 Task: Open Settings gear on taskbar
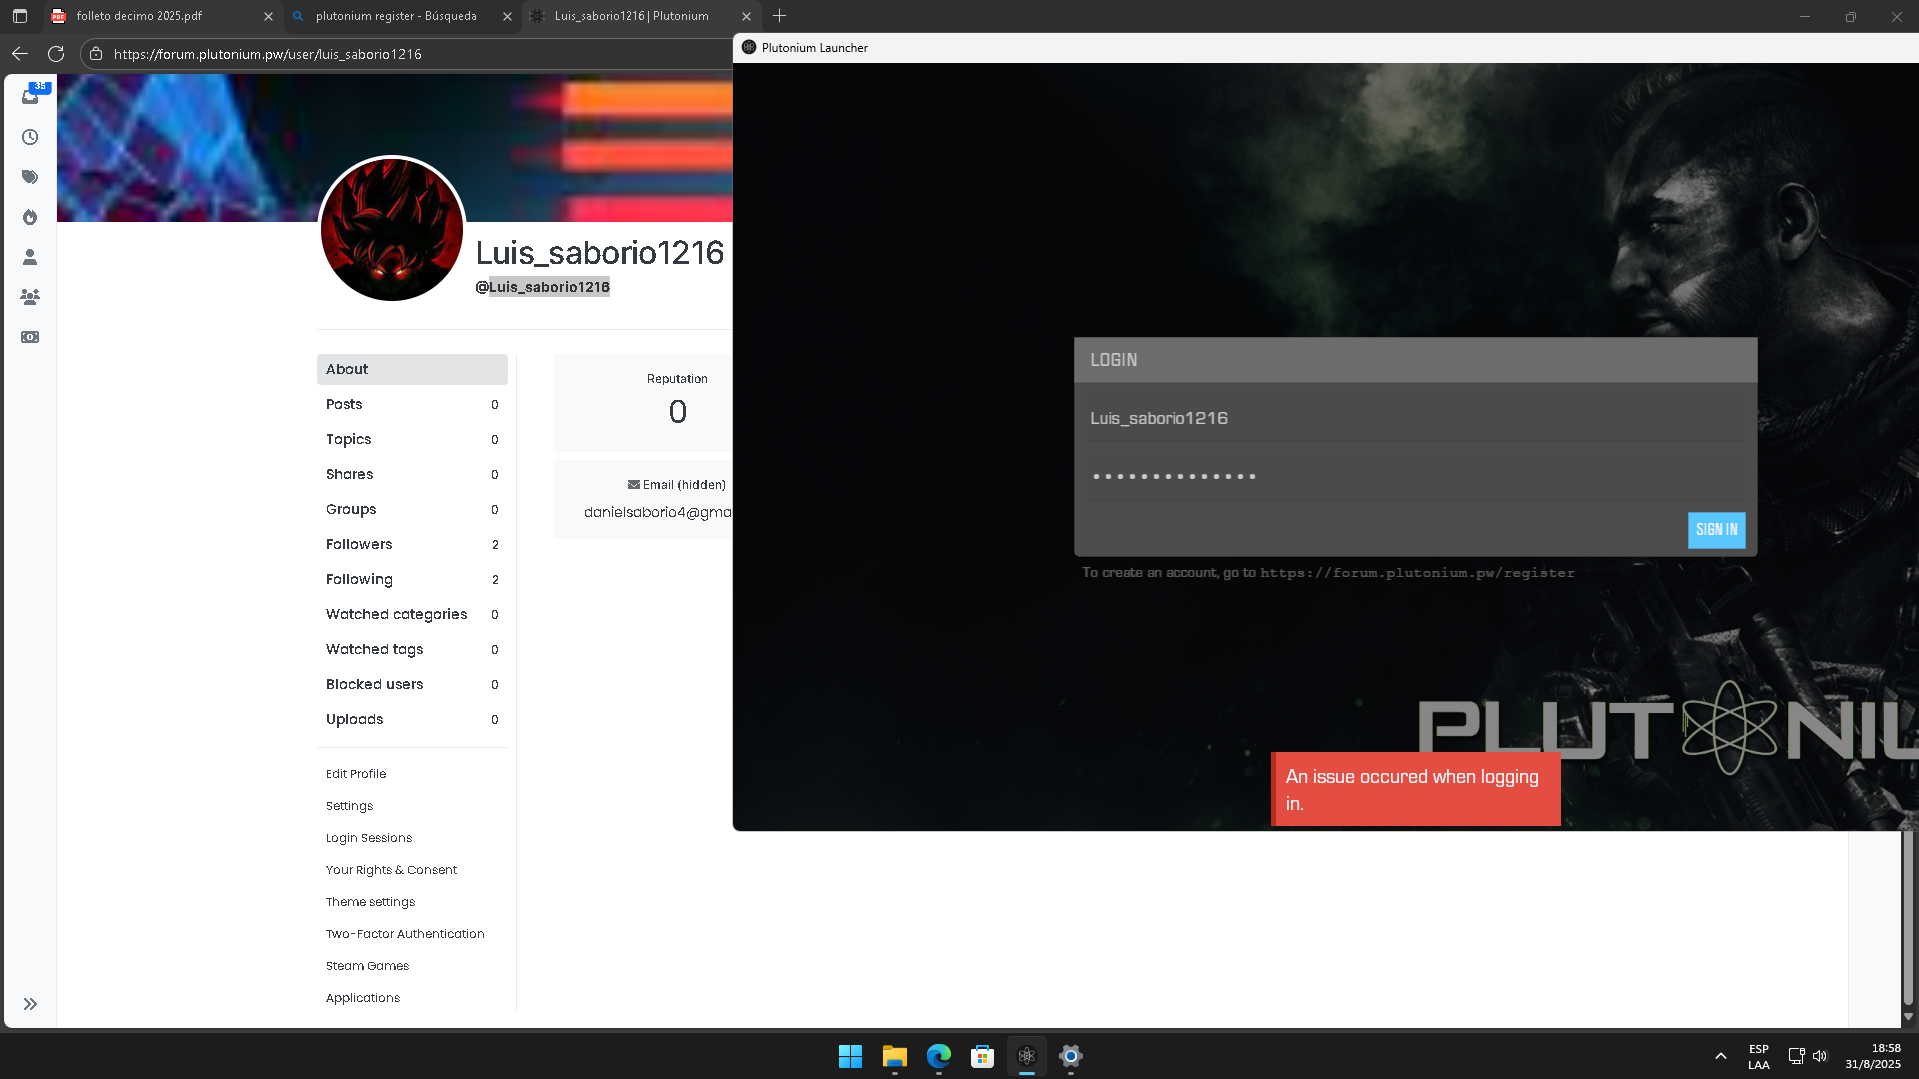coord(1070,1056)
